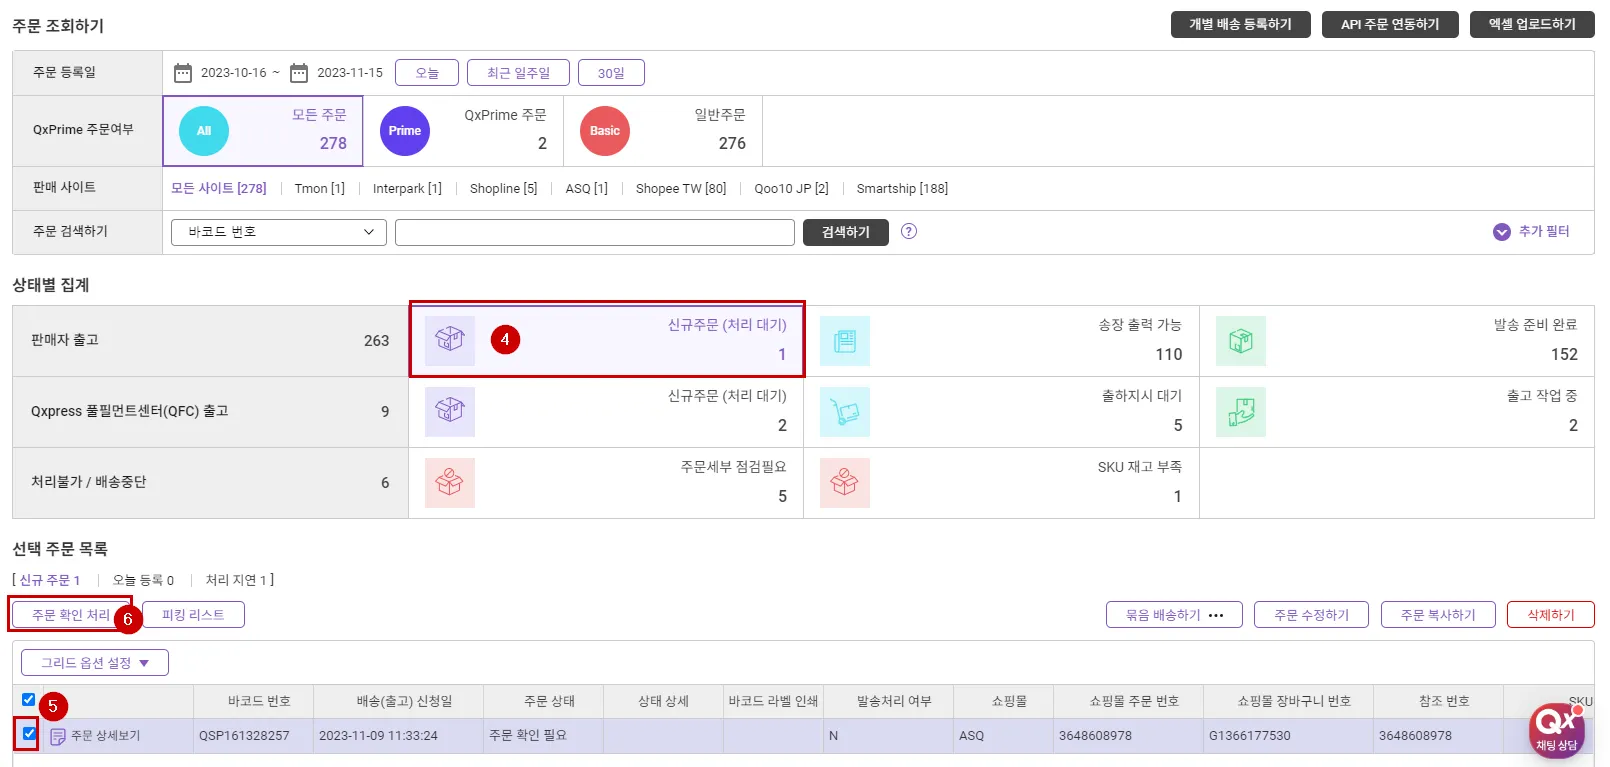Click the 주문세부 점검필요 red box icon
This screenshot has height=767, width=1610.
(x=450, y=483)
